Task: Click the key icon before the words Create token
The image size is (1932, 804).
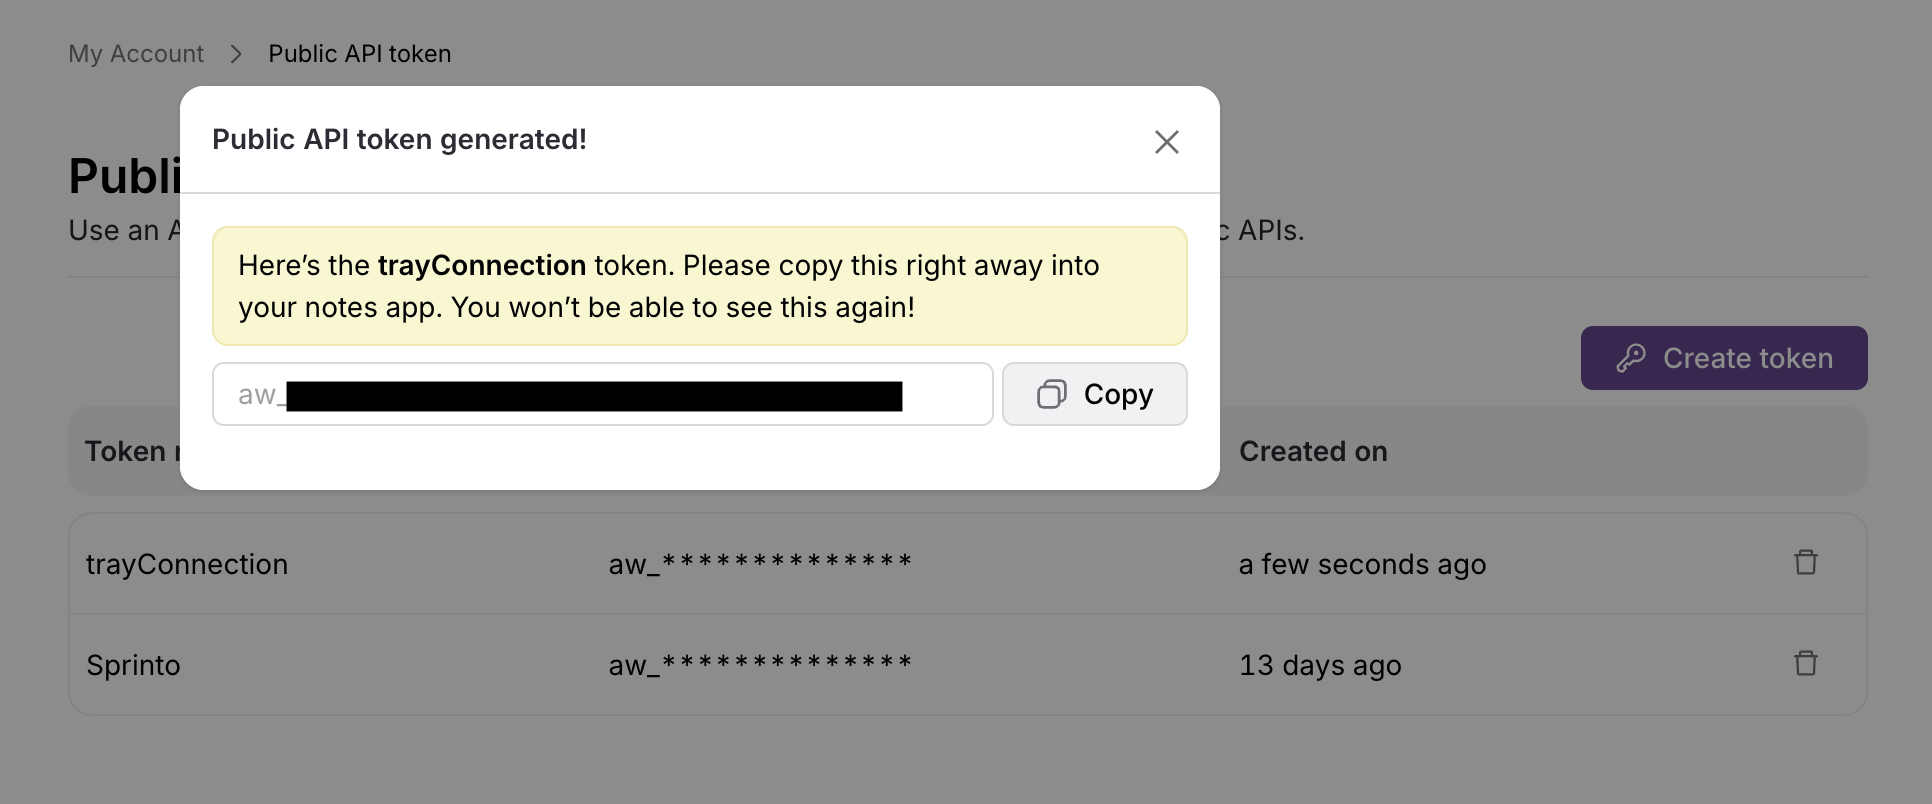Action: [1632, 357]
